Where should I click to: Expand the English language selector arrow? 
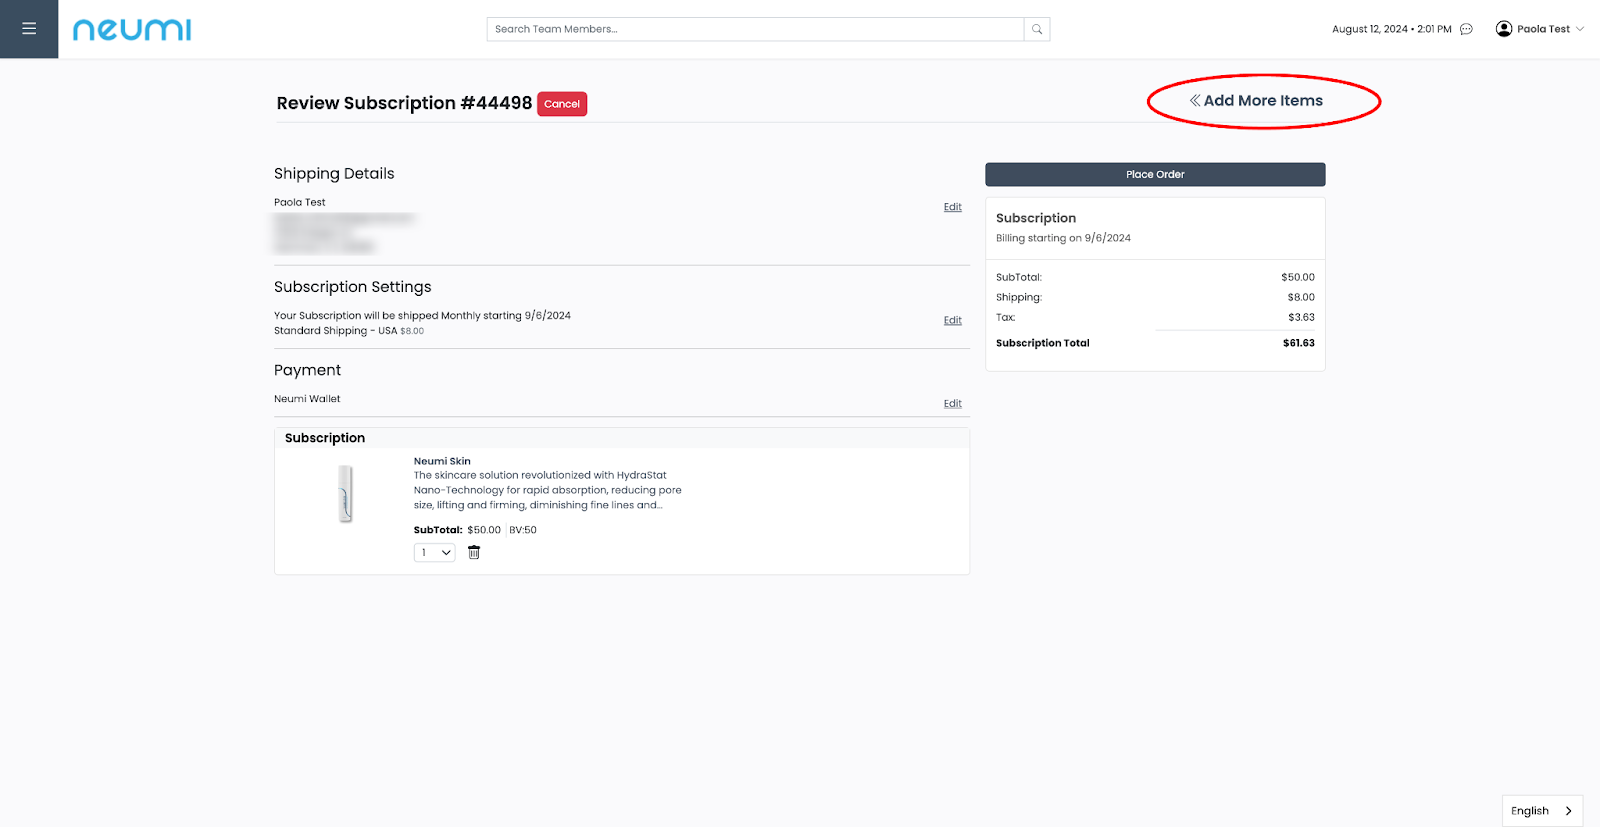coord(1568,811)
